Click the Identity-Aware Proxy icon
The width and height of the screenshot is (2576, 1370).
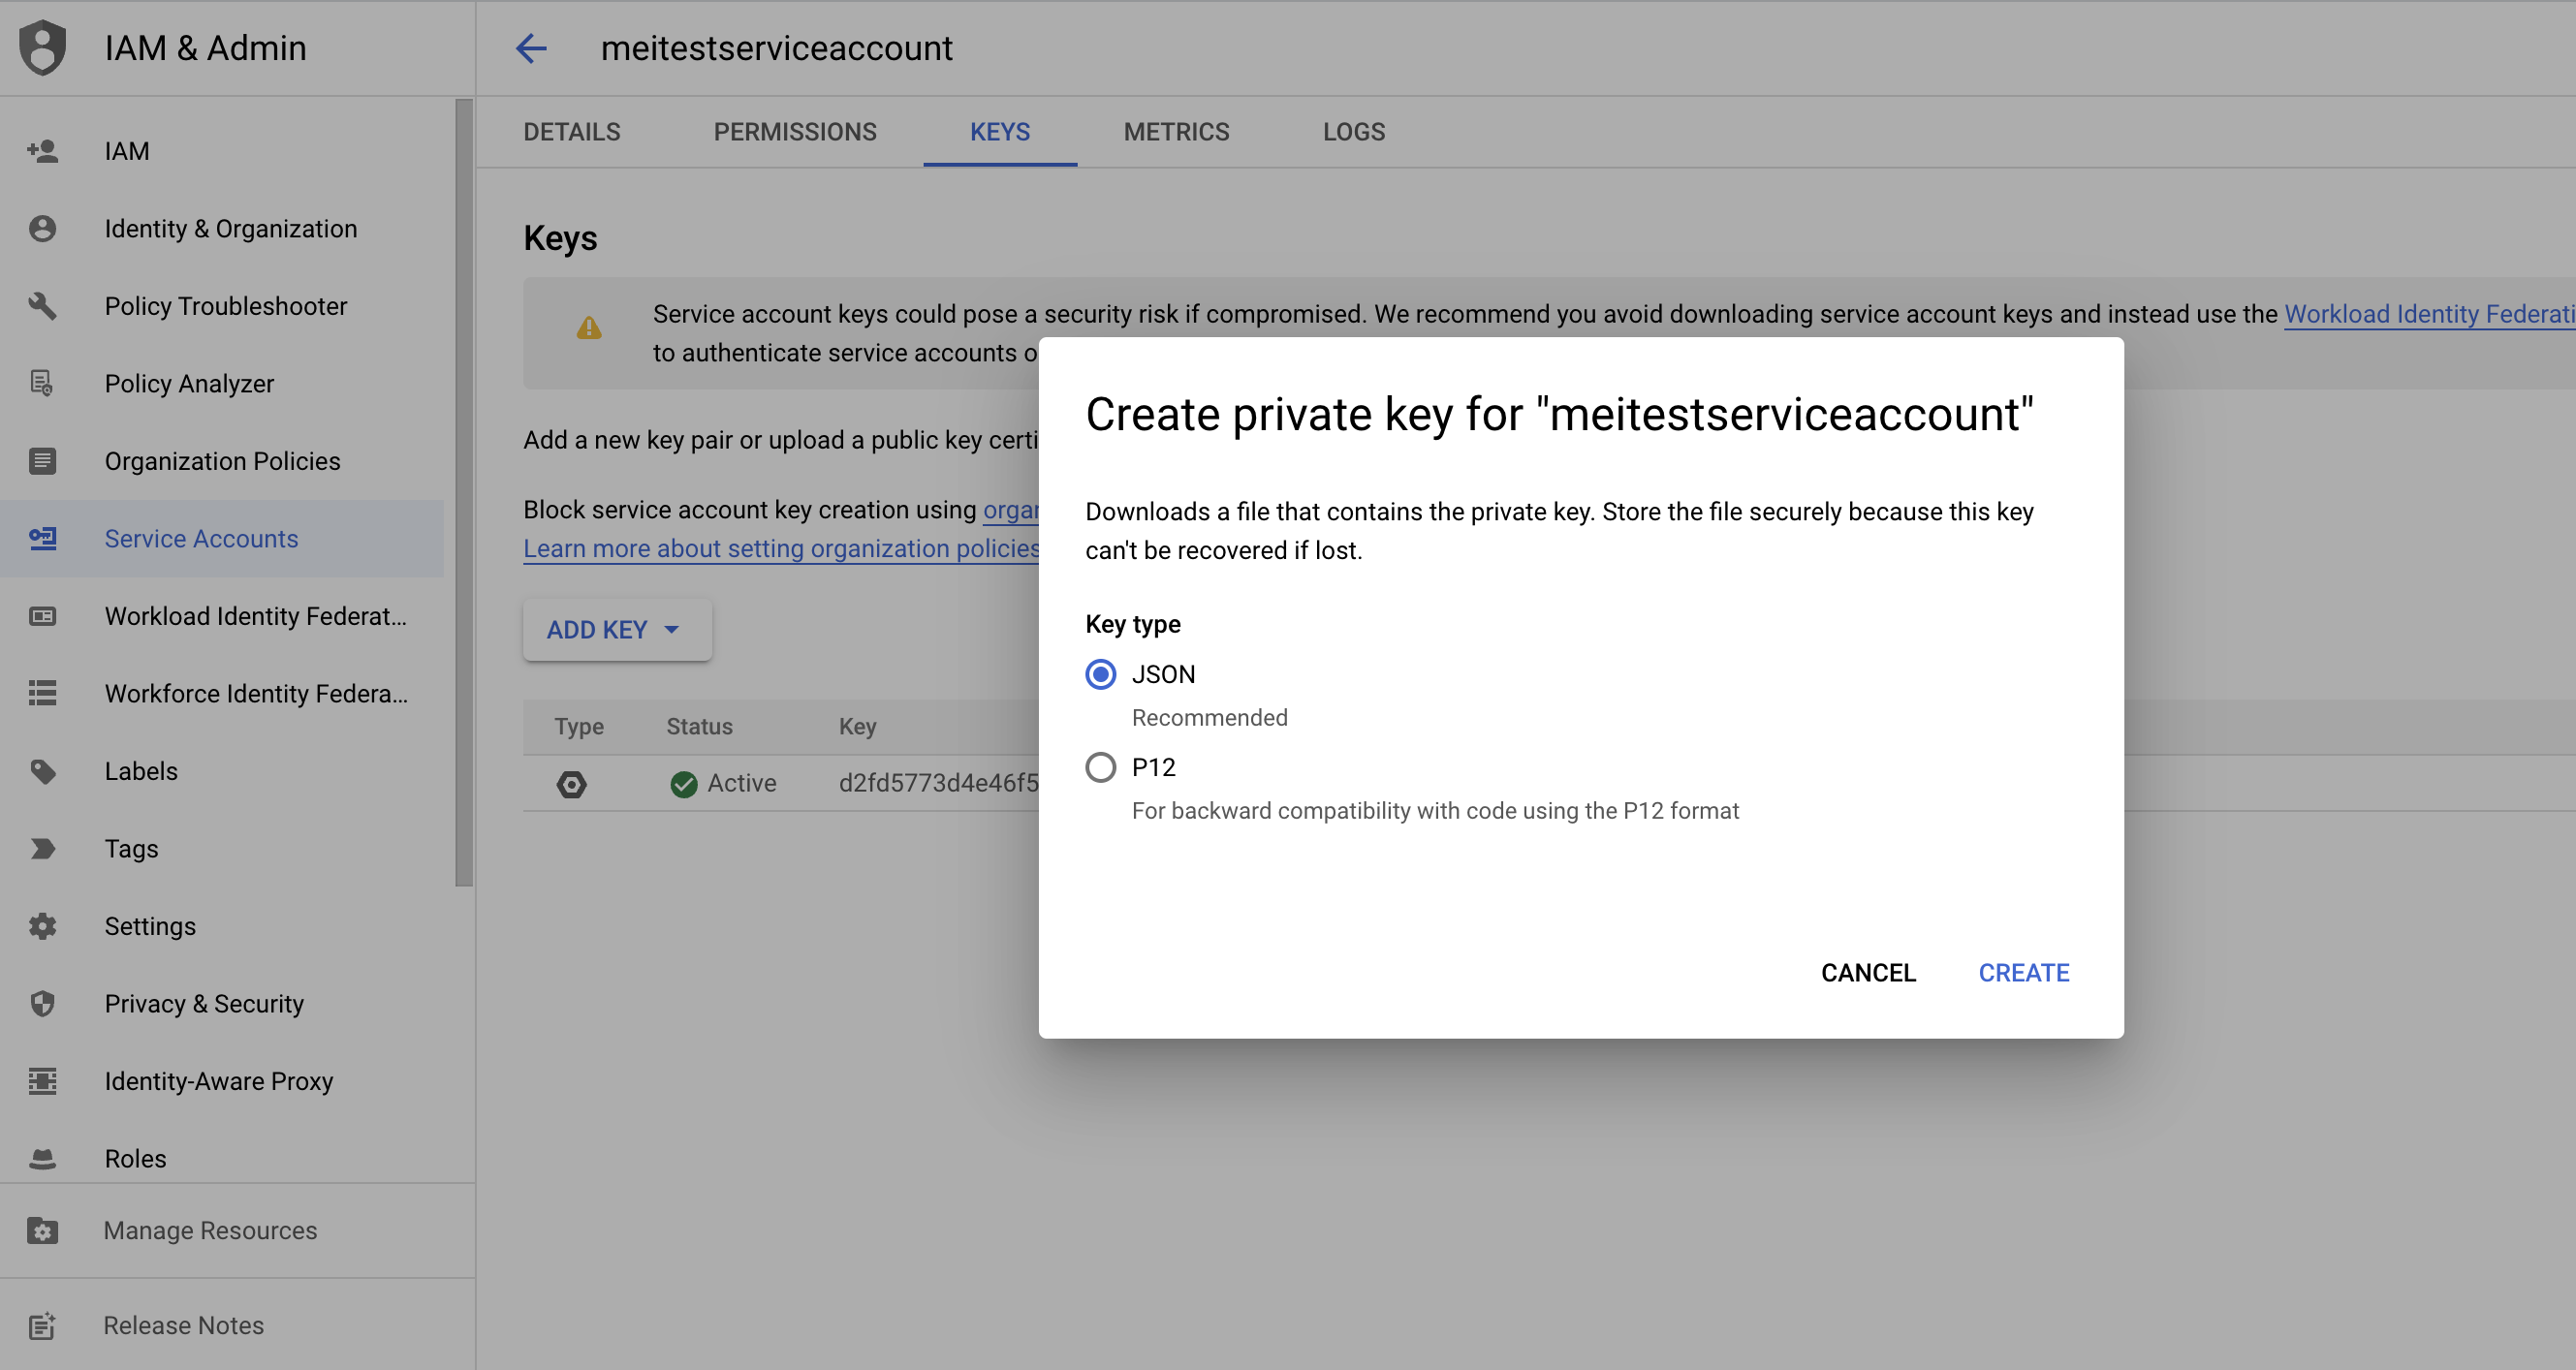coord(42,1081)
